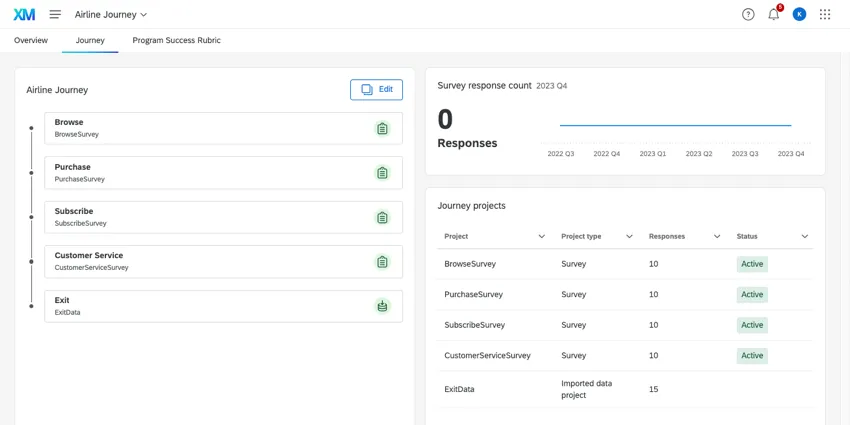Image resolution: width=850 pixels, height=425 pixels.
Task: Click the response count trend line chart
Action: pyautogui.click(x=675, y=126)
